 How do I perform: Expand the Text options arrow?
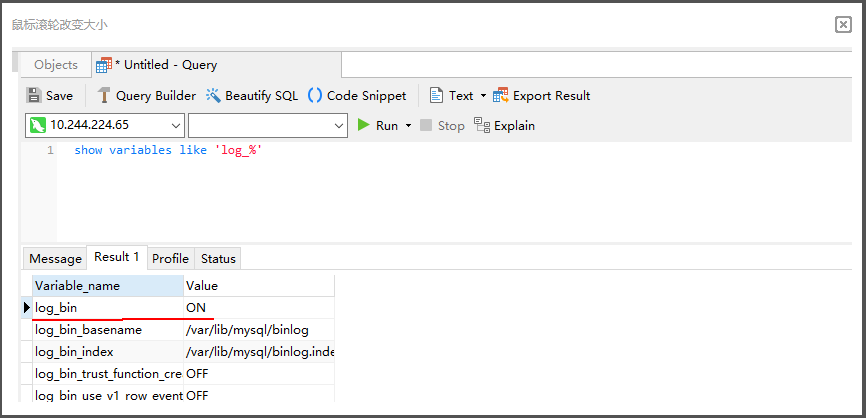tap(483, 96)
